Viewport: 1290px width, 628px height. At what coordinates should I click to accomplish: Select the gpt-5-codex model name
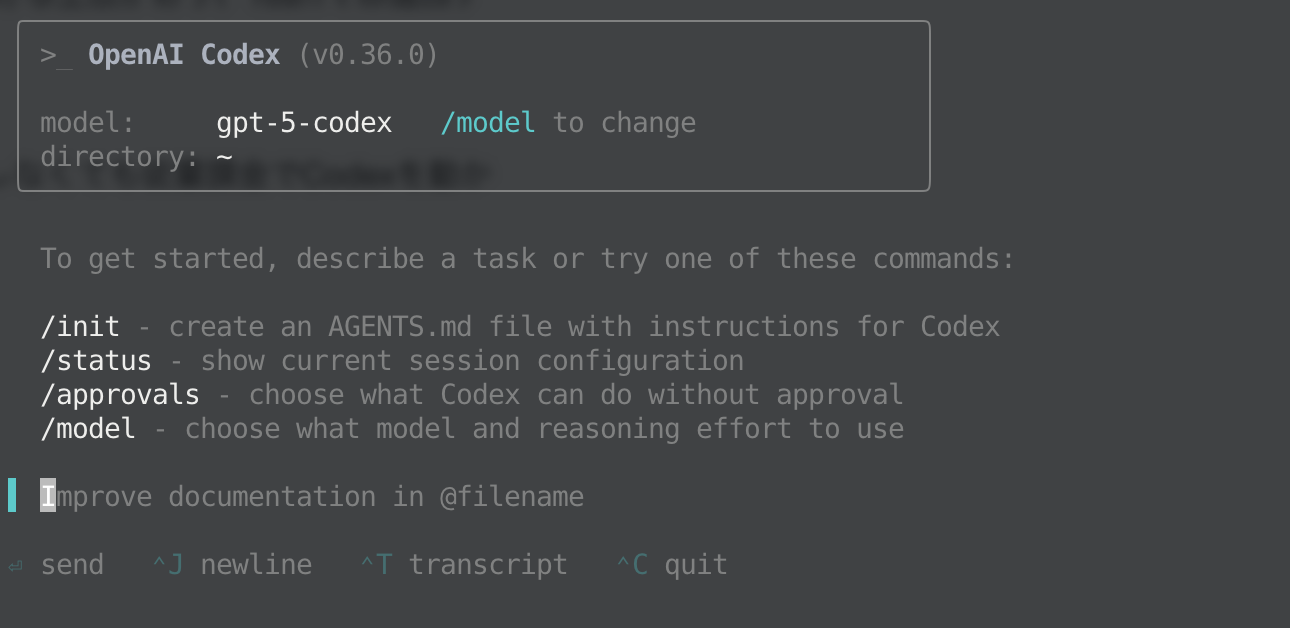coord(304,122)
